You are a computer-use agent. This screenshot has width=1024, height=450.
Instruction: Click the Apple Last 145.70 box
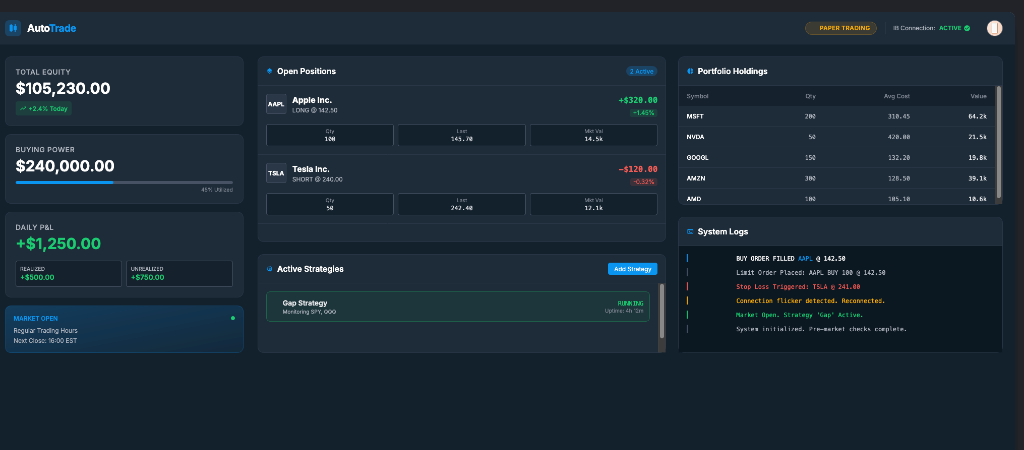pyautogui.click(x=462, y=135)
